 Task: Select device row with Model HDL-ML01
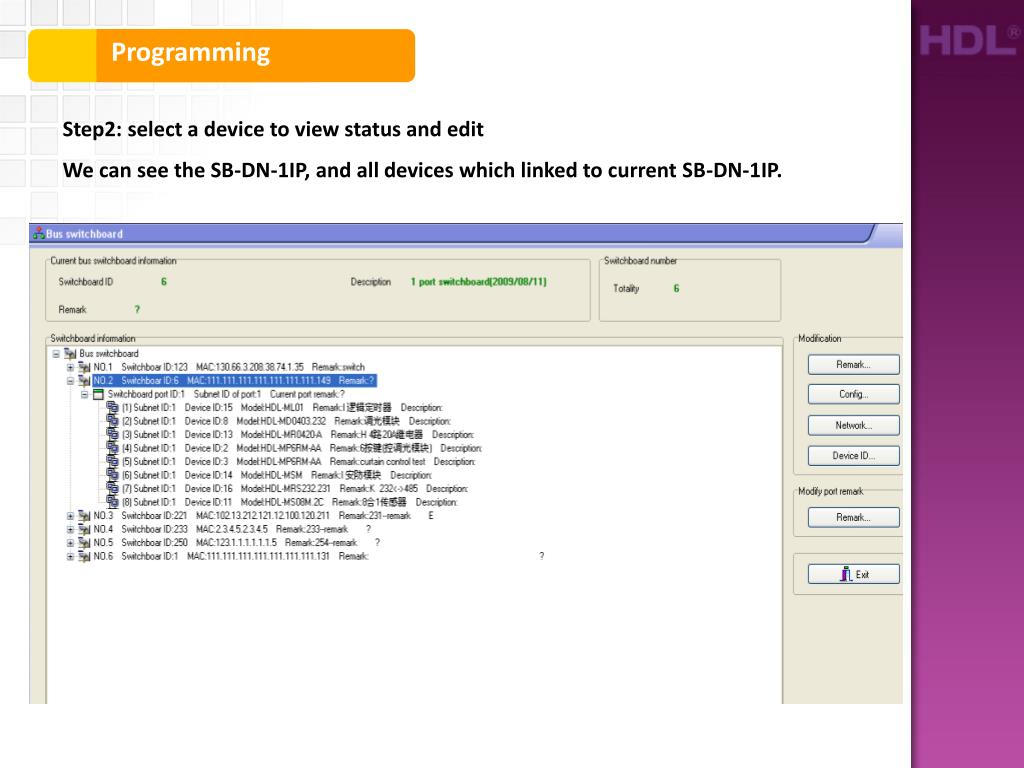click(x=282, y=408)
